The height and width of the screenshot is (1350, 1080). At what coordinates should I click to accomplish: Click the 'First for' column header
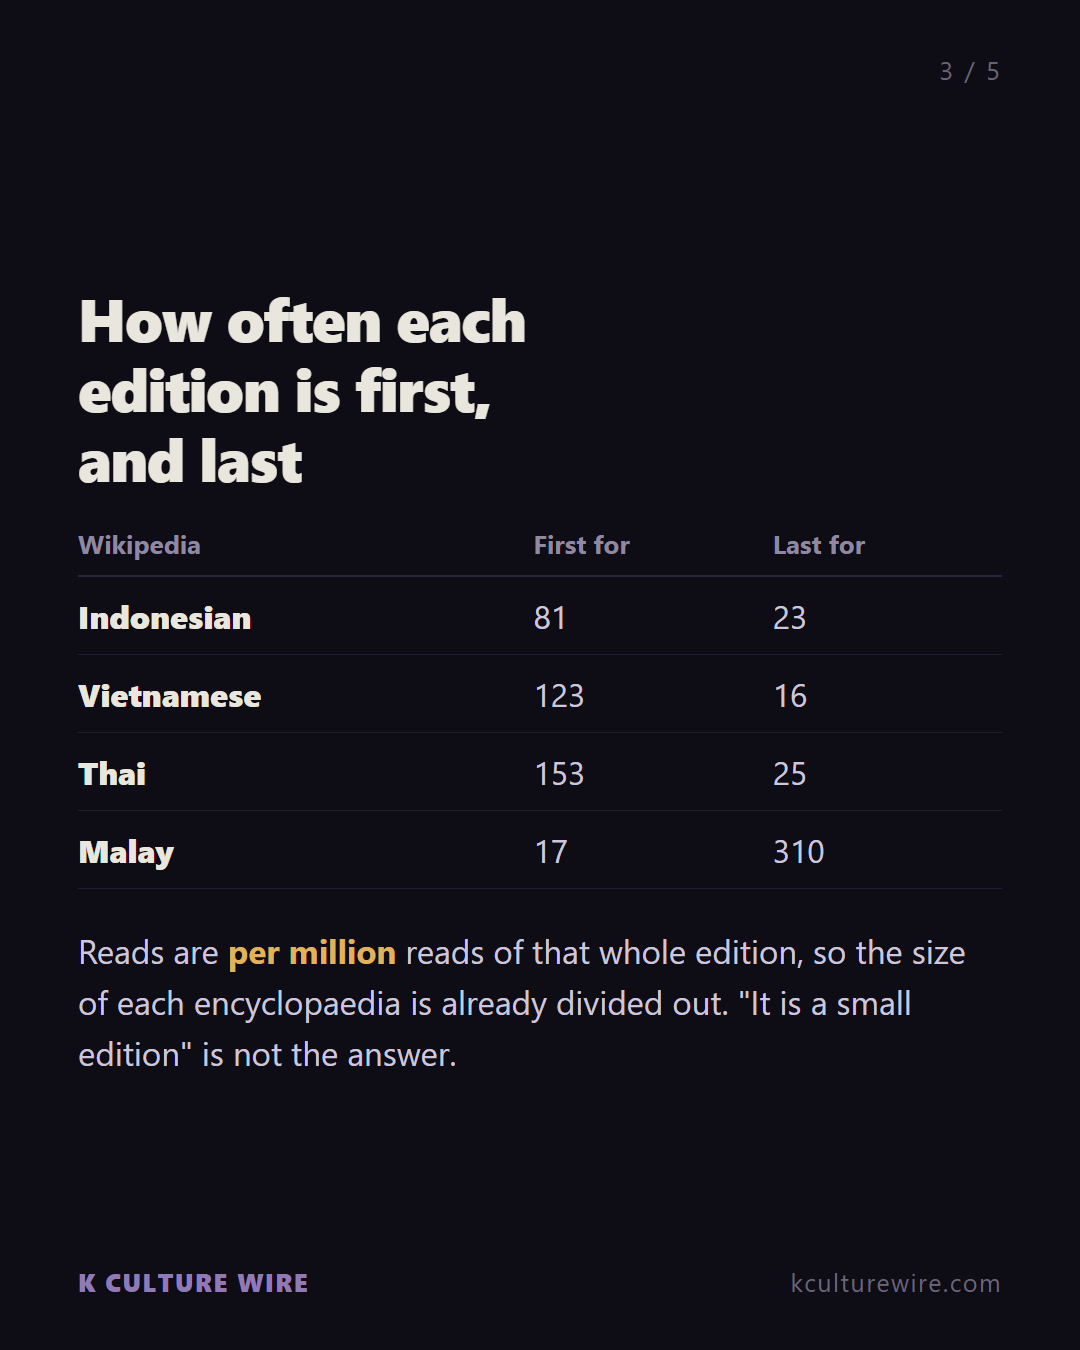pyautogui.click(x=581, y=545)
